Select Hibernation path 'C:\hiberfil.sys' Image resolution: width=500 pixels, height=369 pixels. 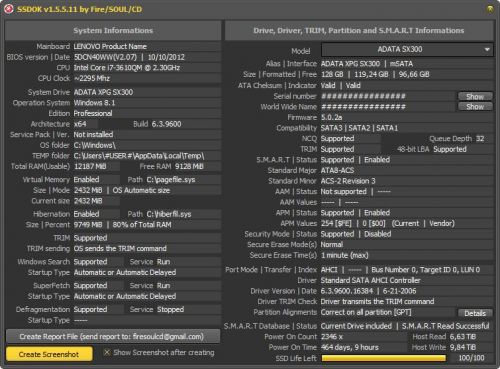pos(169,214)
